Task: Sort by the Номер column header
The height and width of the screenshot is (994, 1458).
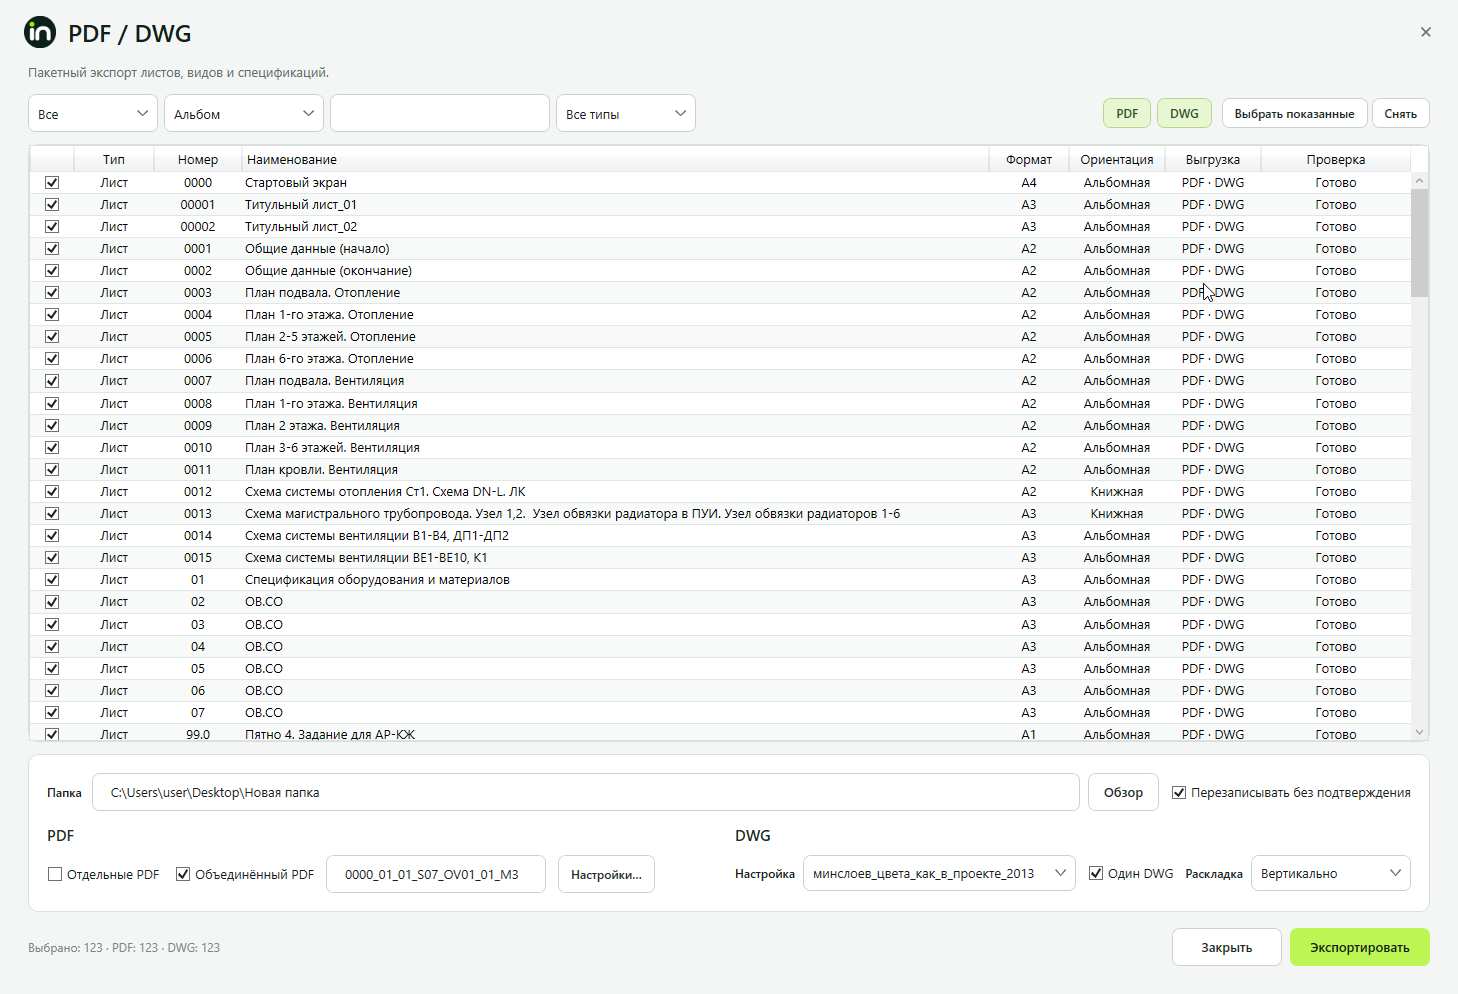Action: (198, 159)
